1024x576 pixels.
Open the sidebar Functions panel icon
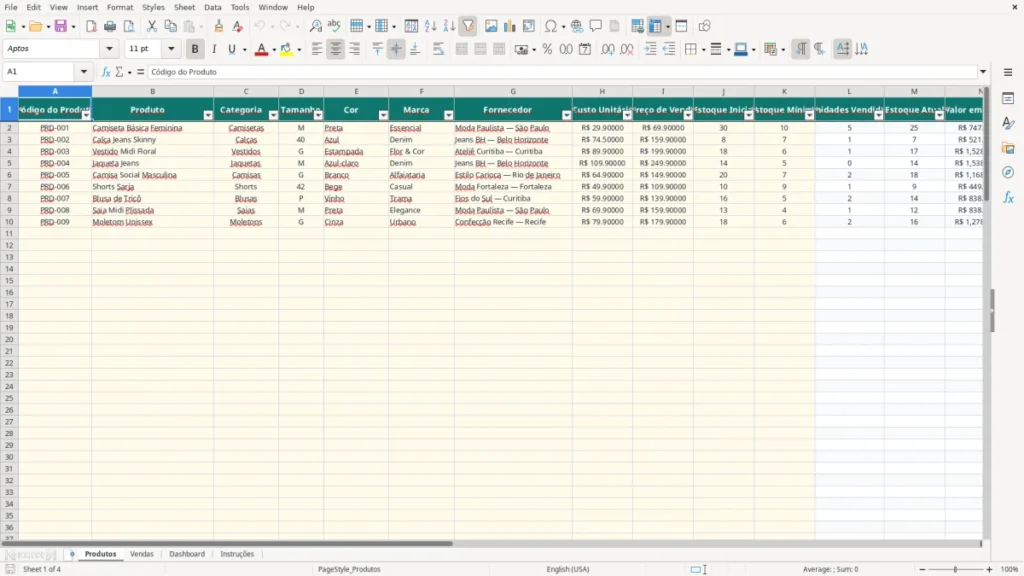pos(1008,198)
